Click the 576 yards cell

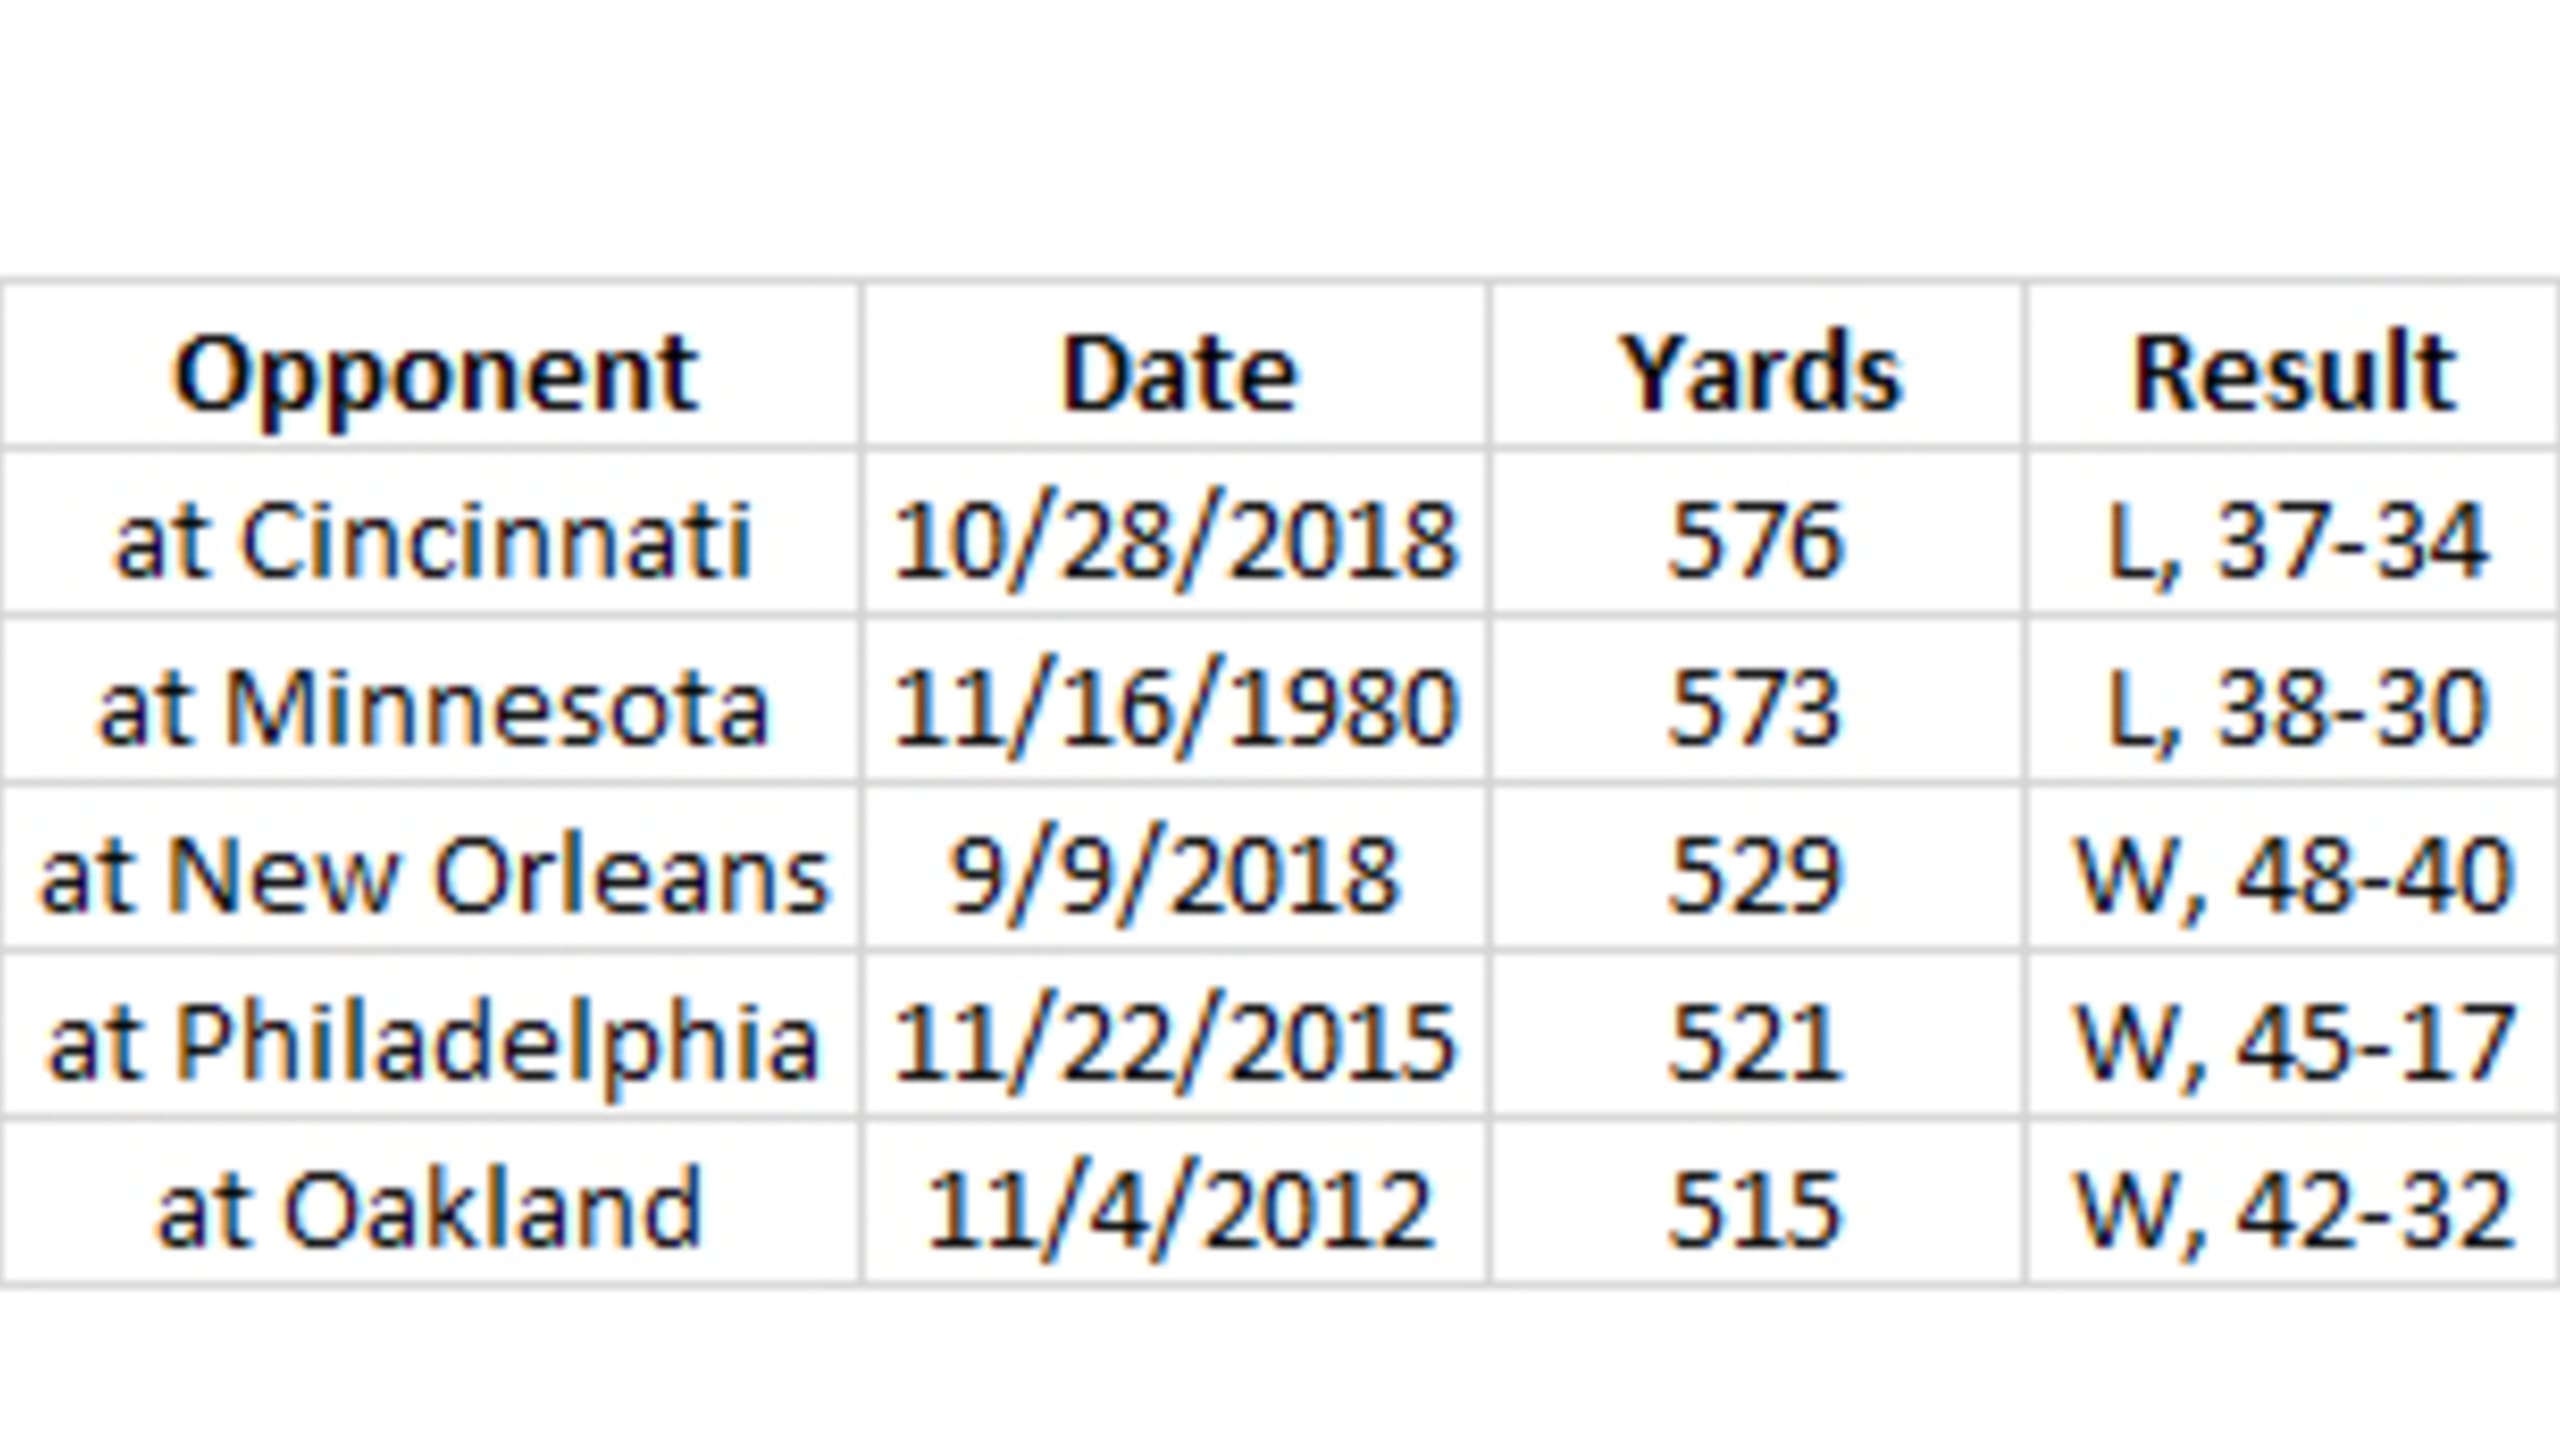coord(1757,532)
